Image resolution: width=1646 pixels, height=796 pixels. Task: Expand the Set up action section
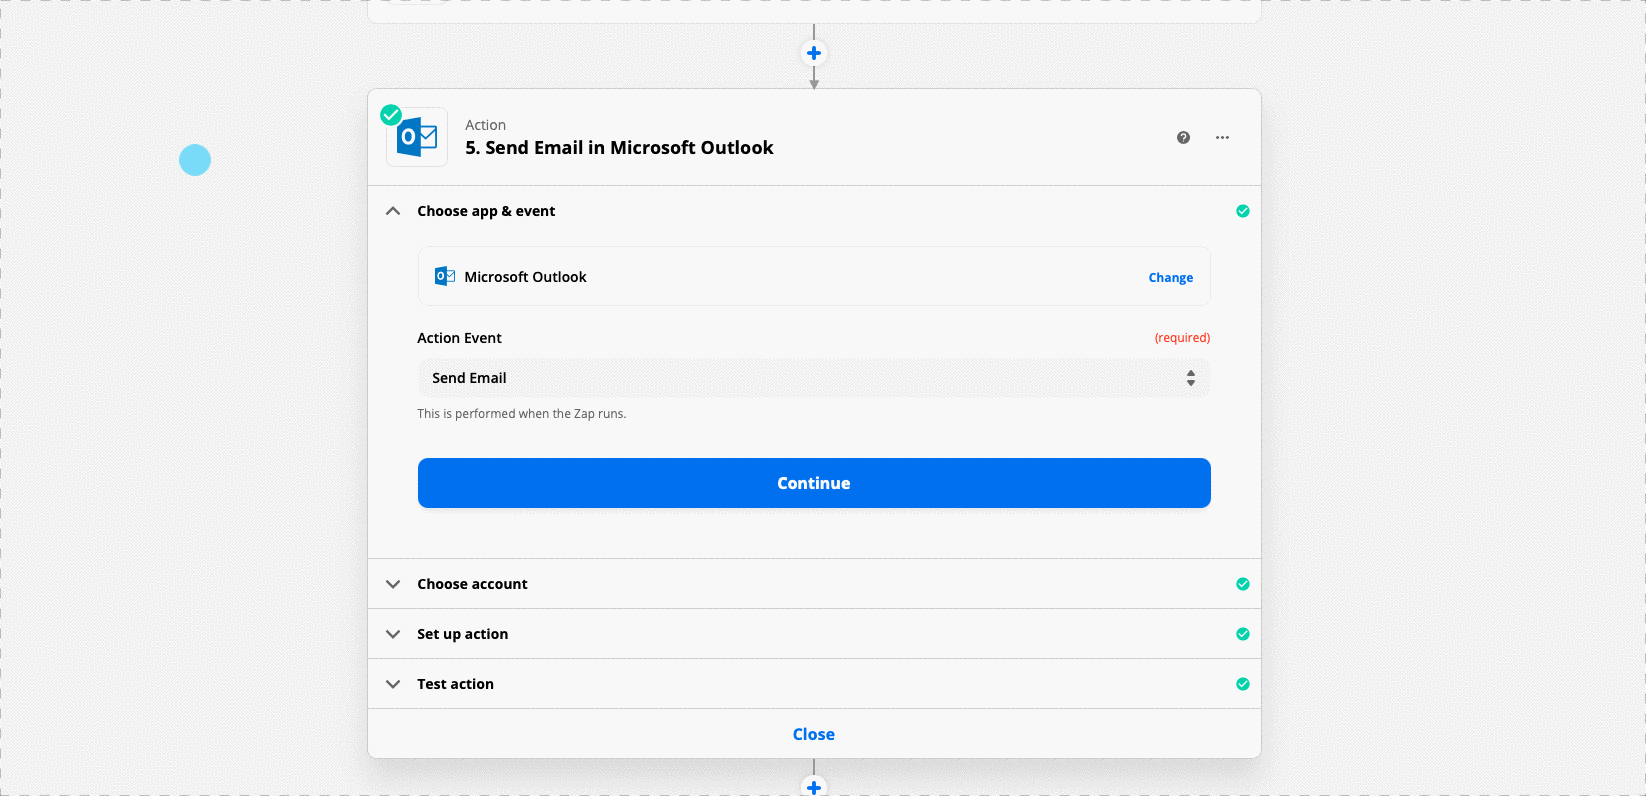coord(393,634)
